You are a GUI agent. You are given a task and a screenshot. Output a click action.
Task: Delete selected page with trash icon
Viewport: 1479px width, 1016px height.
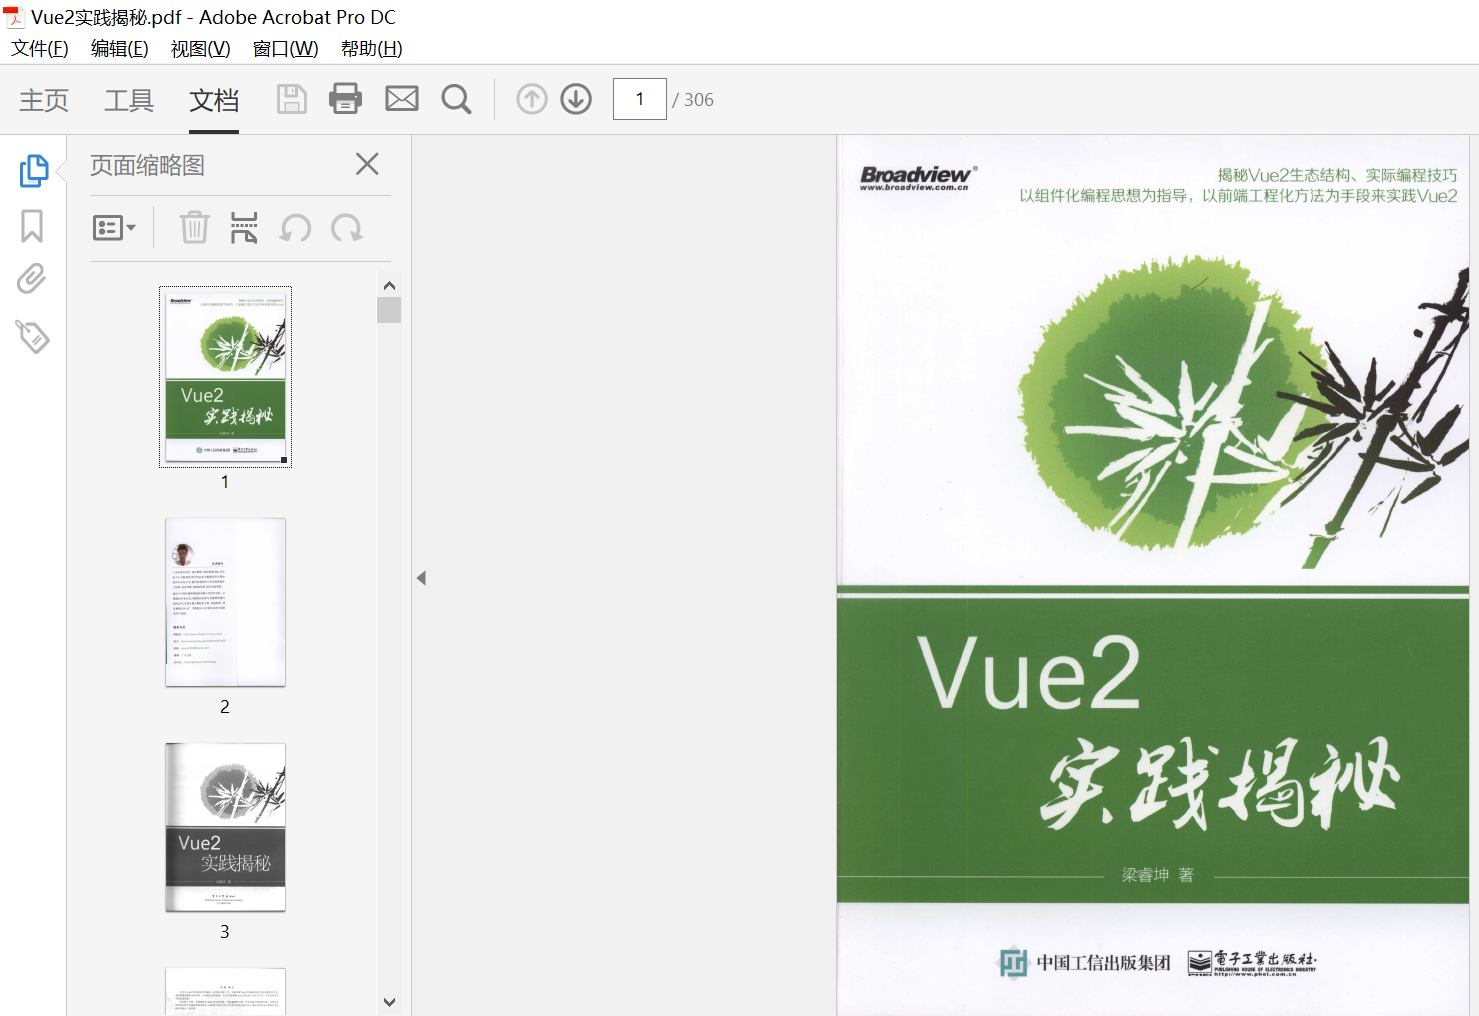pyautogui.click(x=194, y=228)
